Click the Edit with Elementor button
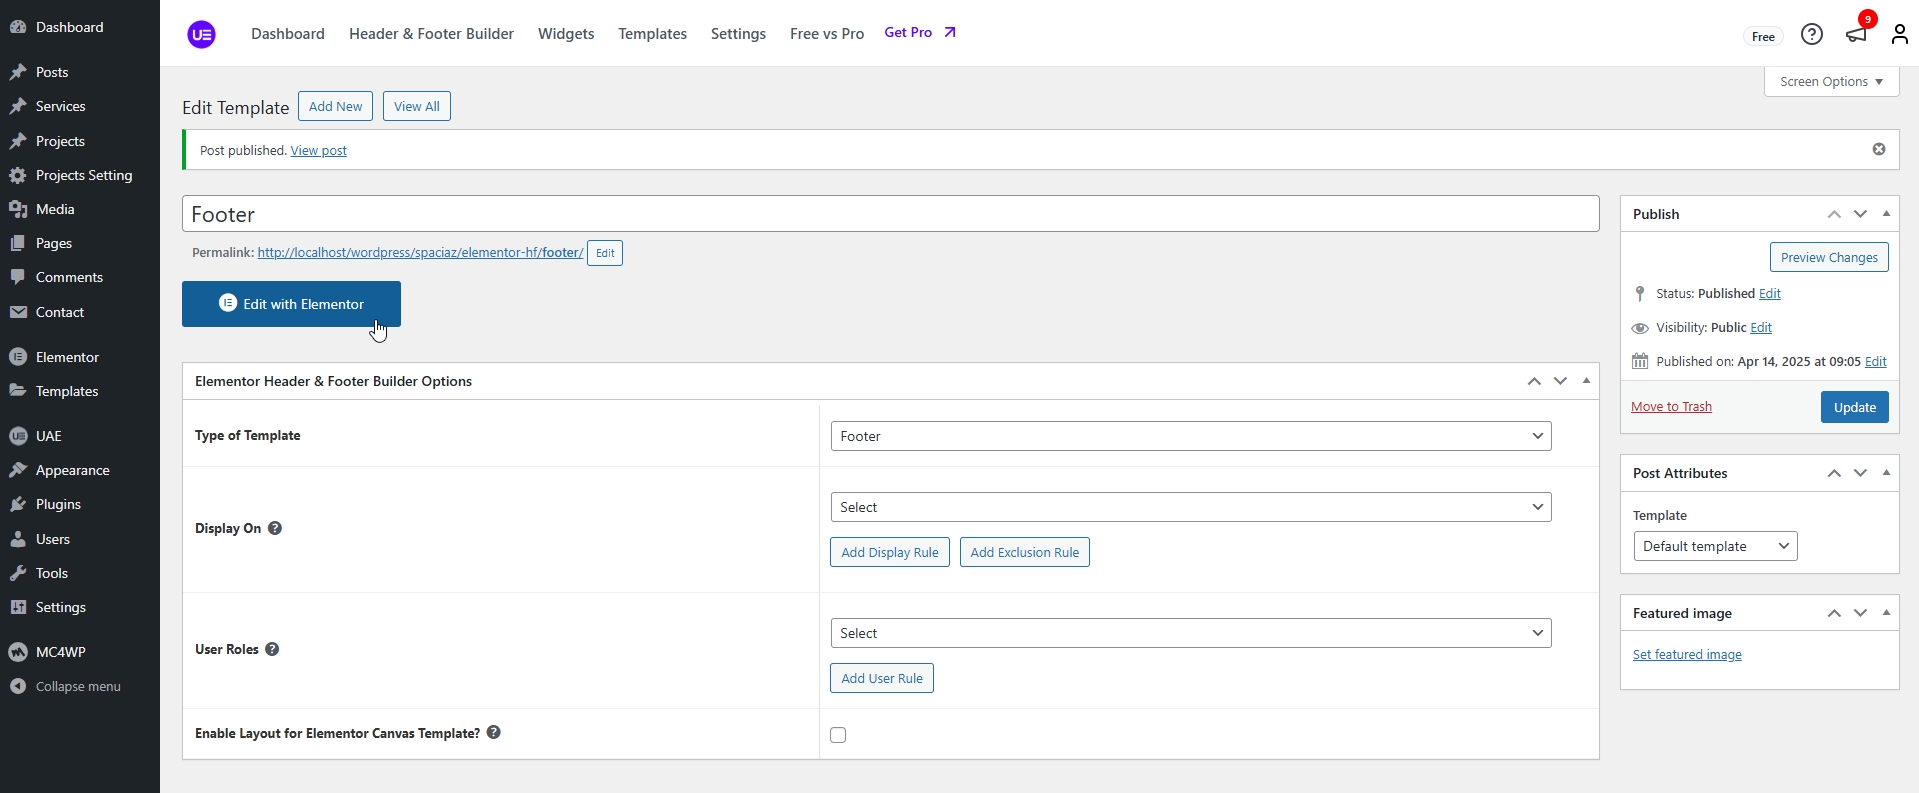Screen dimensions: 1919x793 [x=291, y=304]
